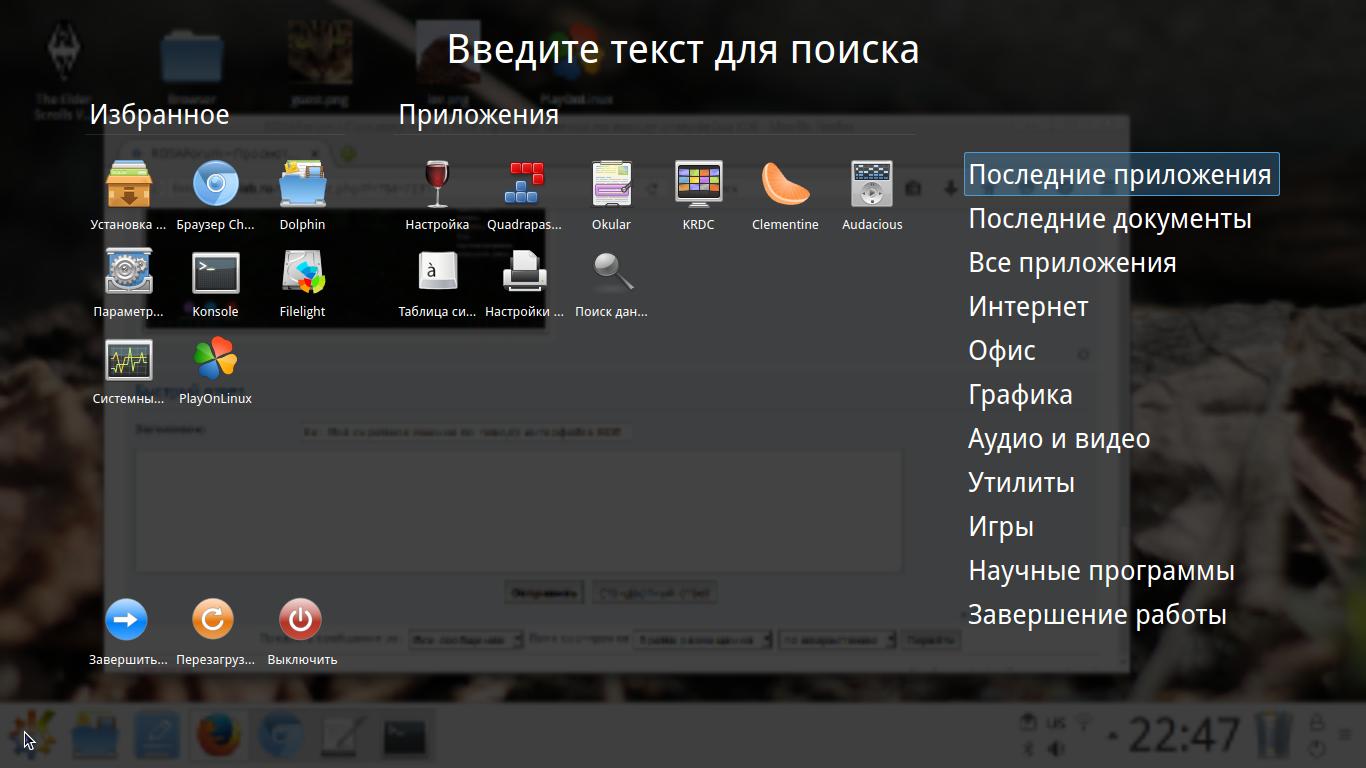Open the volume control in system tray
This screenshot has height=768, width=1366.
(x=1055, y=749)
